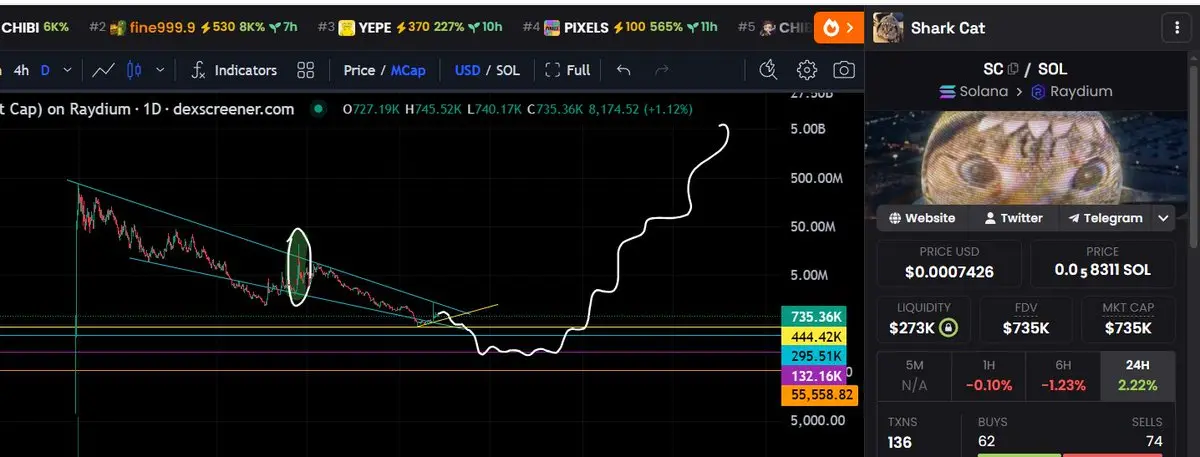
Task: Select the 5M stats tab
Action: [x=913, y=376]
